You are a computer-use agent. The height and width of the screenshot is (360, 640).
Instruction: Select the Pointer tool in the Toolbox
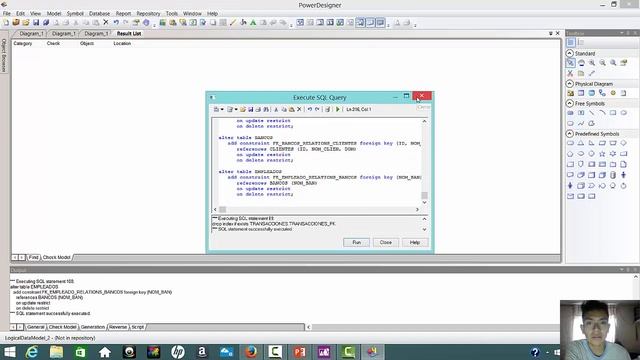coord(570,63)
